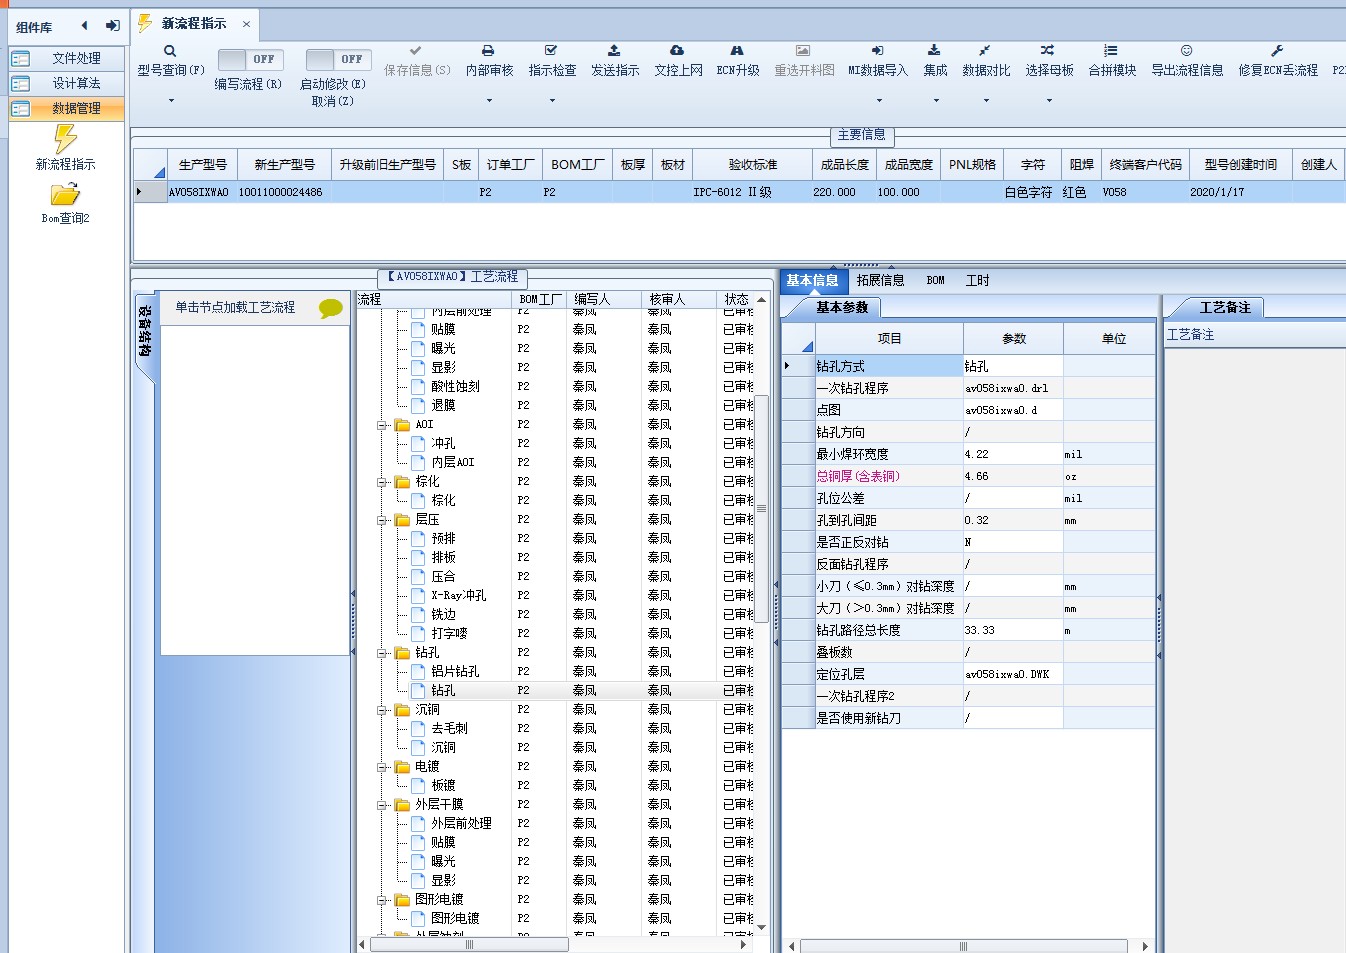This screenshot has width=1346, height=953.
Task: Click 导出流程信息 smiley icon
Action: [x=1186, y=50]
